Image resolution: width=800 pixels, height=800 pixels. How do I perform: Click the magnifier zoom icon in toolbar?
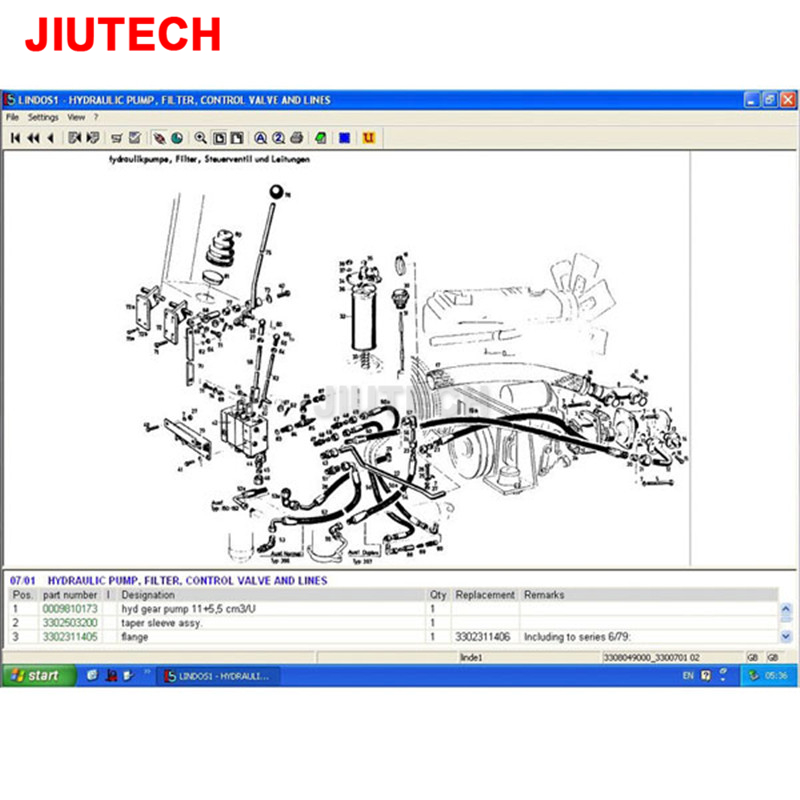pyautogui.click(x=201, y=138)
